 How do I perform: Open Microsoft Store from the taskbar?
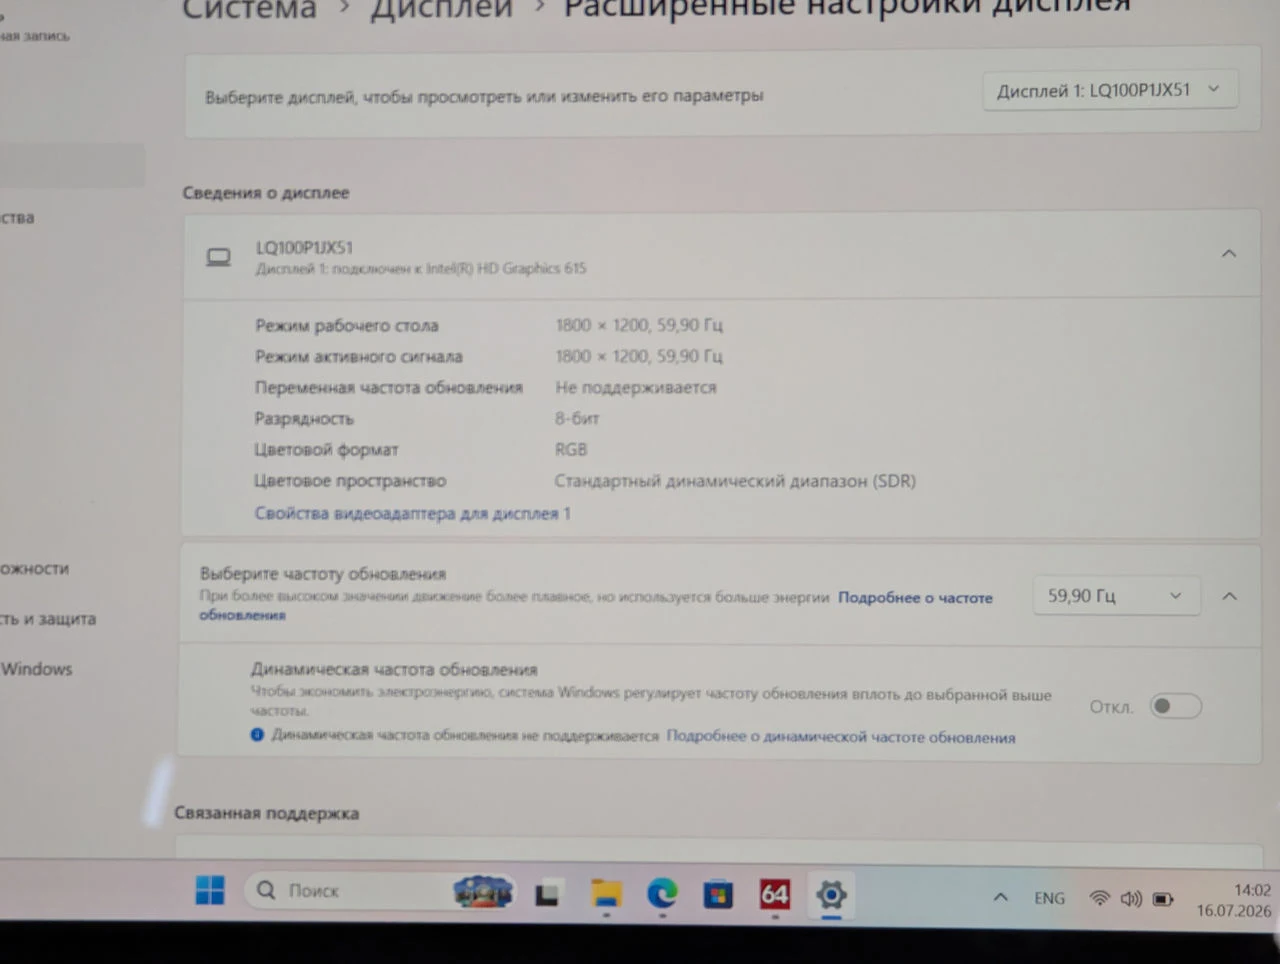(718, 893)
